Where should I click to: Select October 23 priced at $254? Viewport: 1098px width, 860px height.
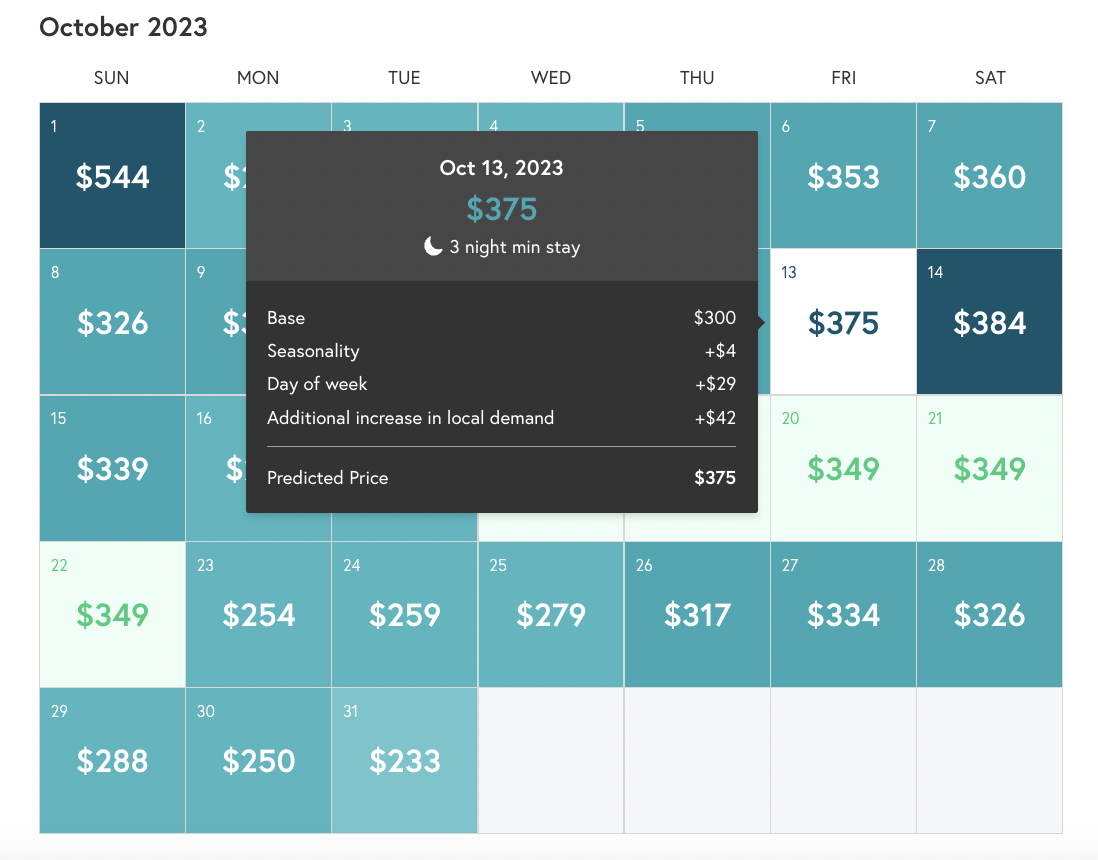coord(258,614)
